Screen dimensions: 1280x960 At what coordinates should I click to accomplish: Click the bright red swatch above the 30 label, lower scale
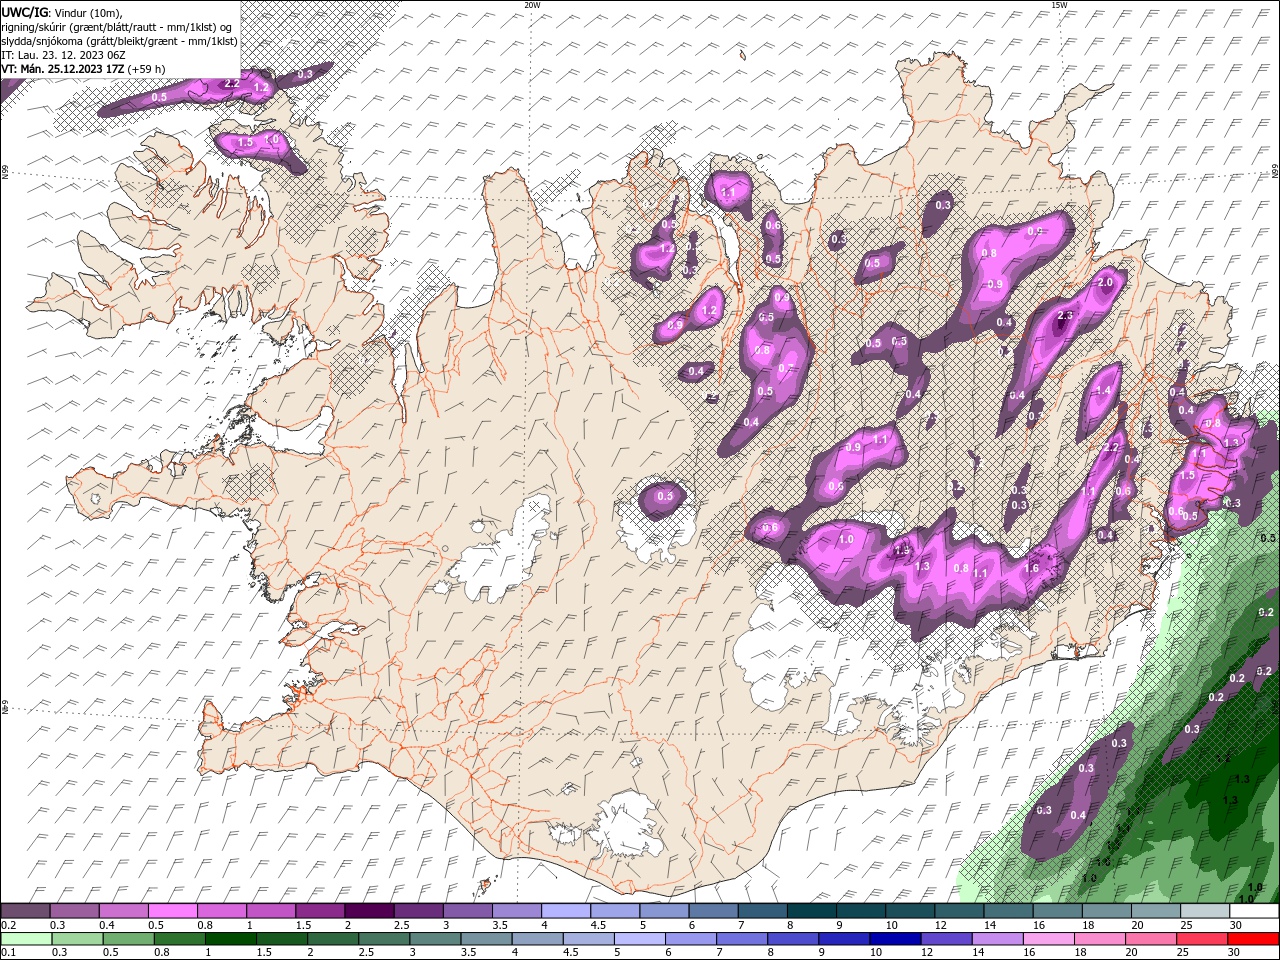pyautogui.click(x=1253, y=939)
